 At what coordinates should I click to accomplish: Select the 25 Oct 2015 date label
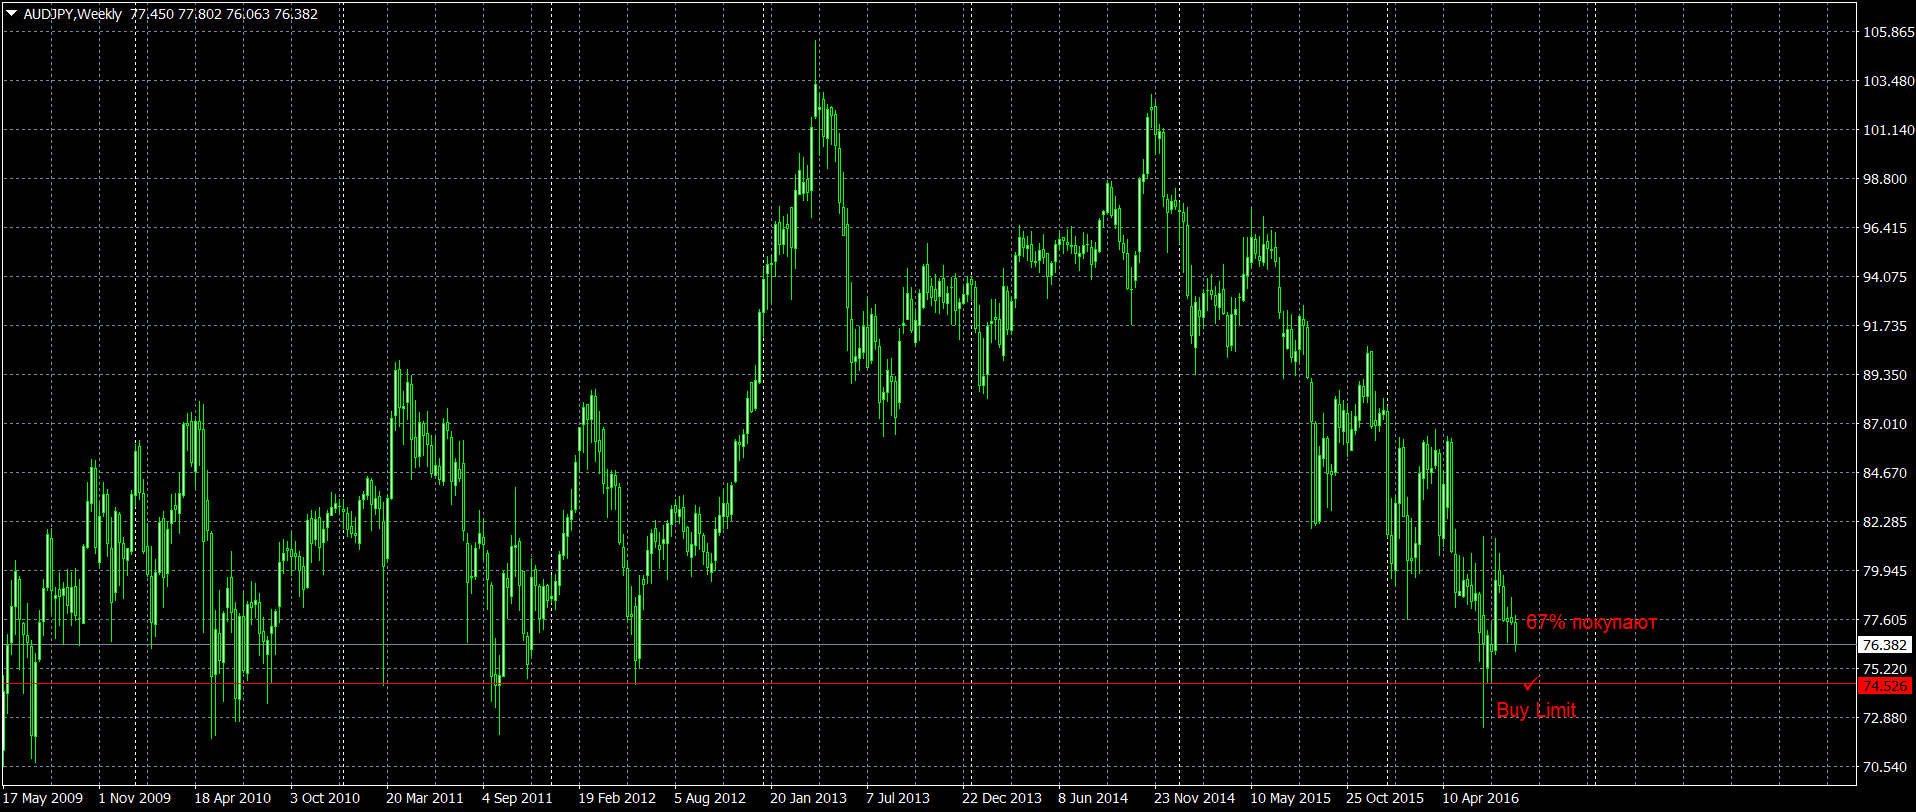pyautogui.click(x=1385, y=798)
